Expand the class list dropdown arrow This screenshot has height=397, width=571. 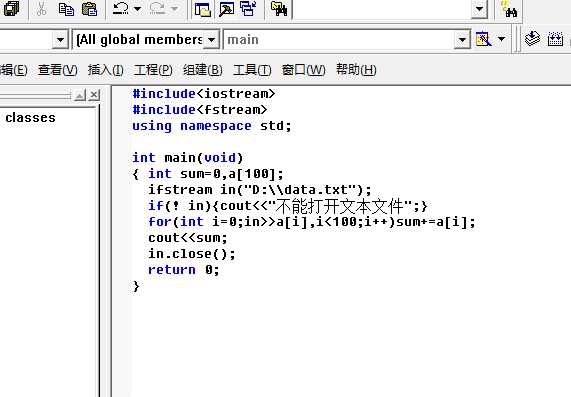tap(60, 39)
